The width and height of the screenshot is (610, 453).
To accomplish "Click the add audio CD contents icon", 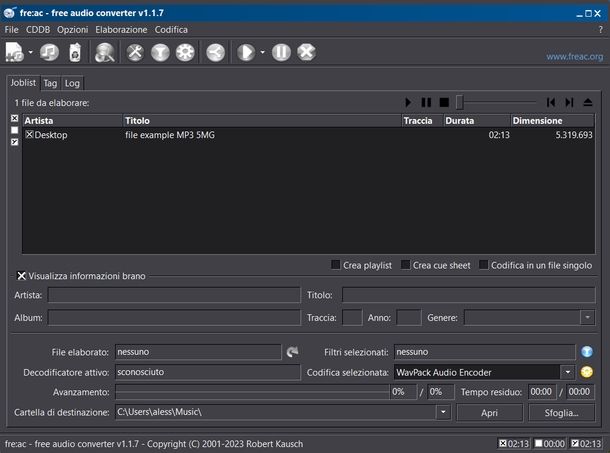I will 49,52.
